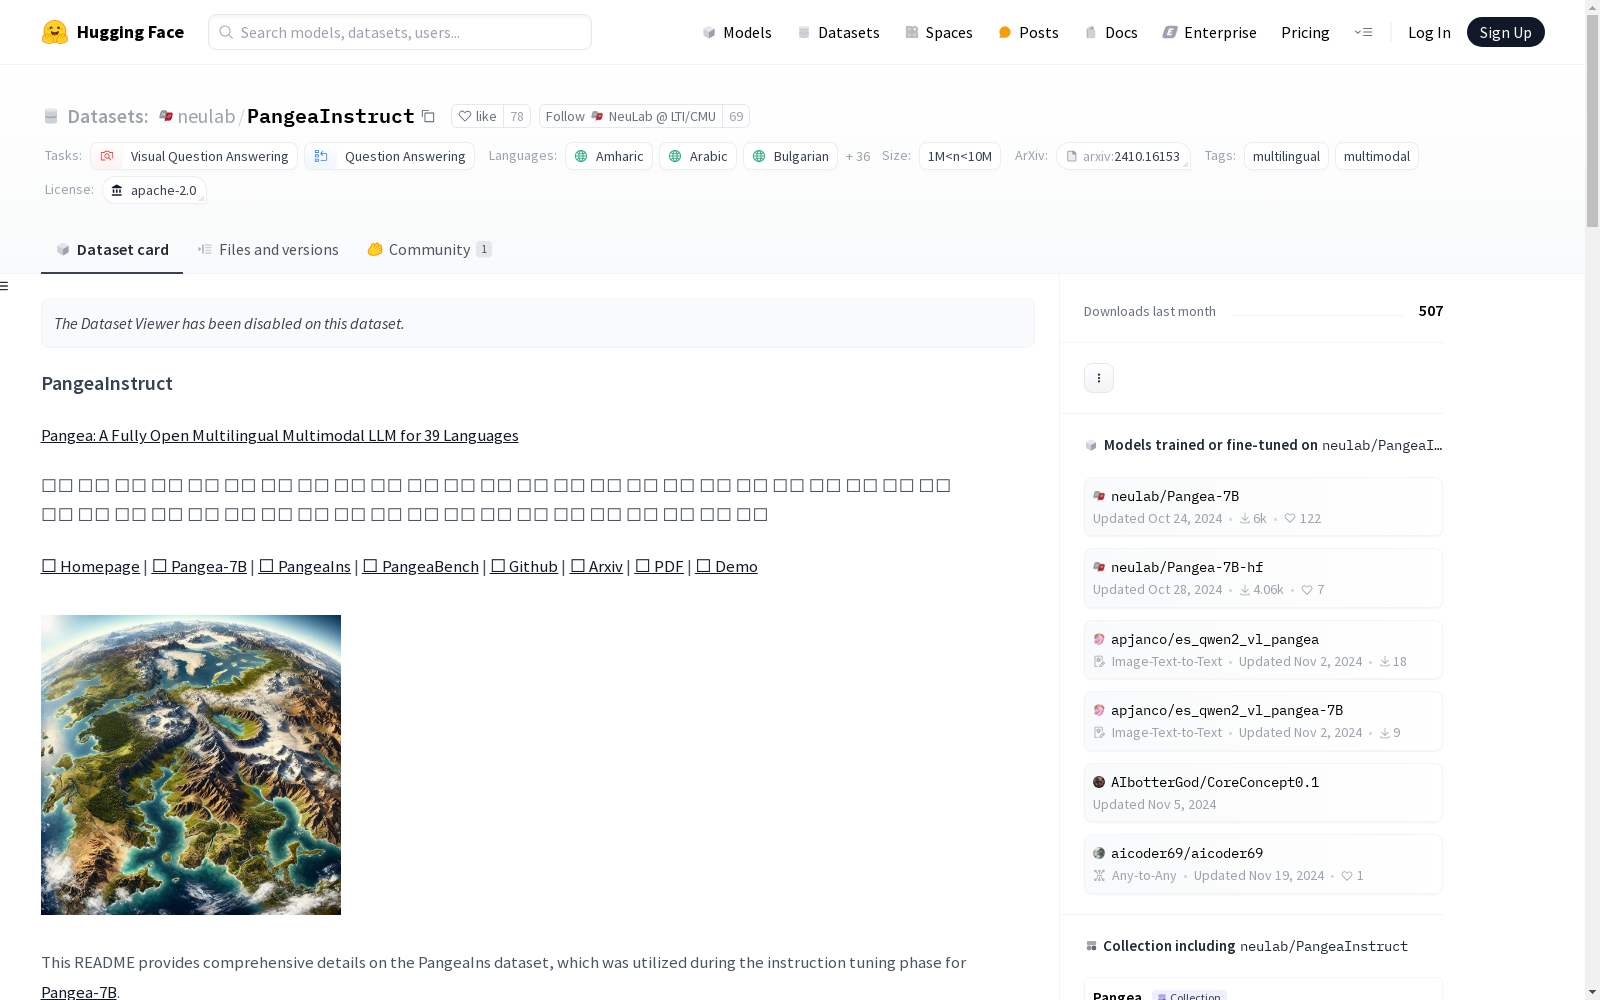This screenshot has width=1600, height=1000.
Task: Open the PDF link
Action: [x=659, y=566]
